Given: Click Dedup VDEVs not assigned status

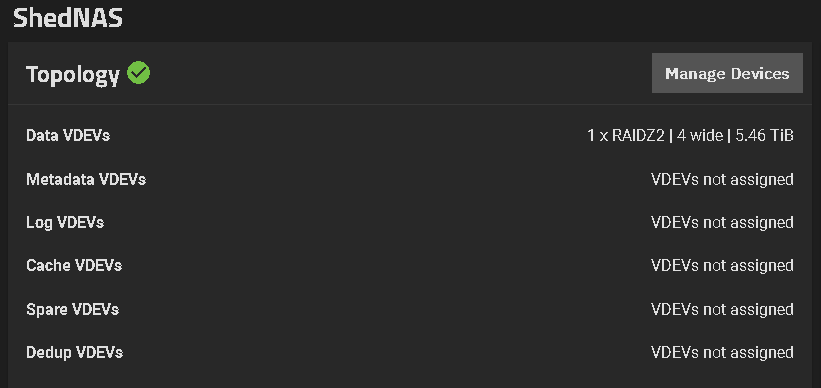Looking at the screenshot, I should (x=722, y=352).
